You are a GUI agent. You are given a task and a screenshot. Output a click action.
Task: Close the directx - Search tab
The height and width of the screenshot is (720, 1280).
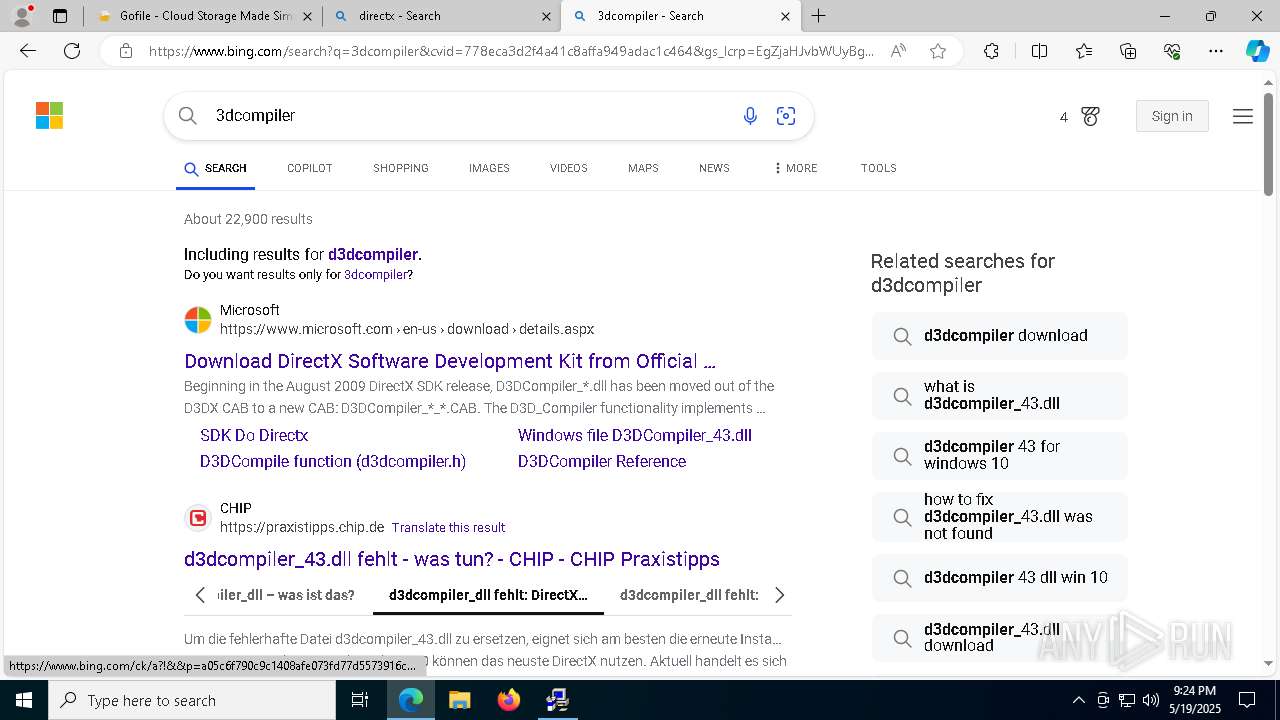pos(546,16)
